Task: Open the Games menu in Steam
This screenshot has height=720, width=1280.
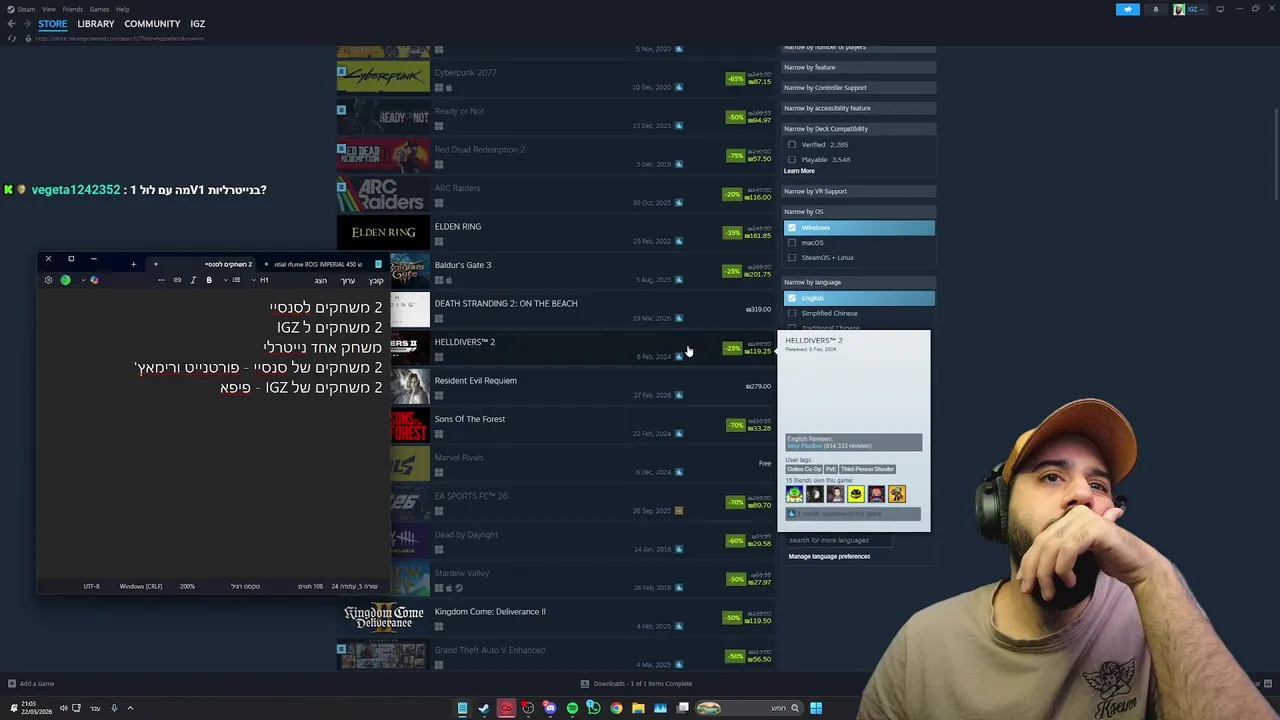Action: [x=99, y=9]
